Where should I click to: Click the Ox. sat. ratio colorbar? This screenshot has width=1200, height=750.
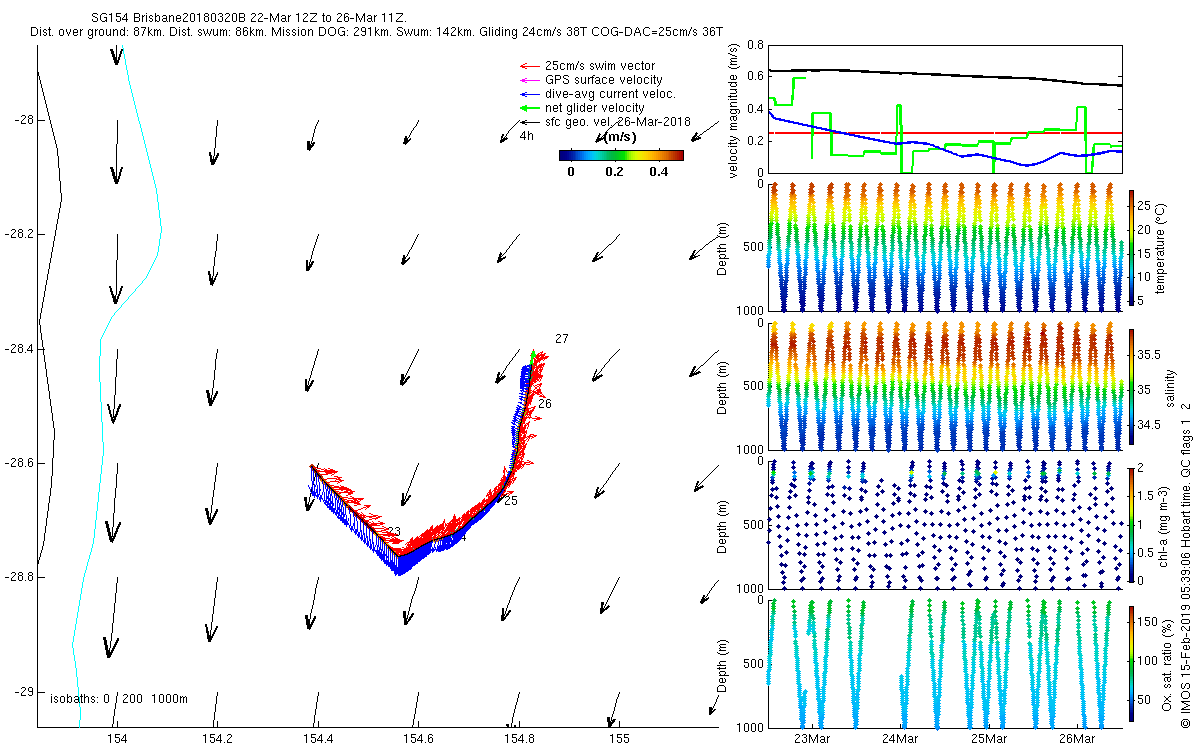tap(1132, 661)
